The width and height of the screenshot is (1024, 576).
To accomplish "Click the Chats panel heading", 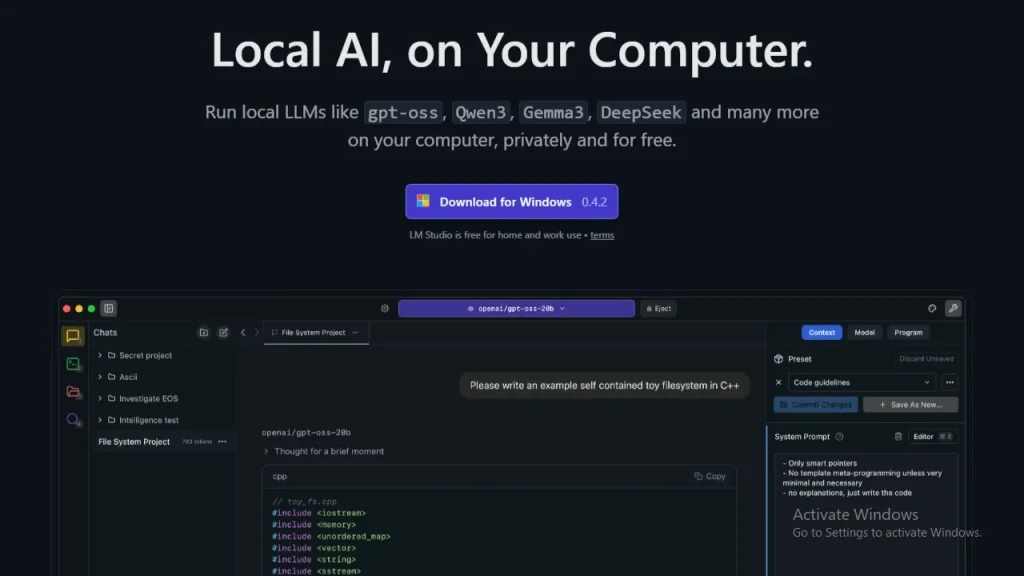I will click(x=105, y=332).
